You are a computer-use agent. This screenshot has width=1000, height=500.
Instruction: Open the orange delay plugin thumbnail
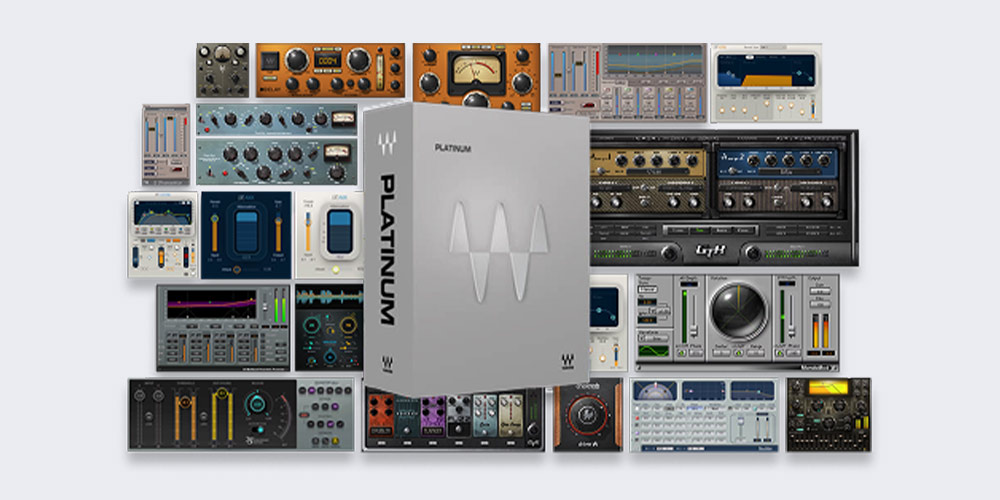pos(330,69)
